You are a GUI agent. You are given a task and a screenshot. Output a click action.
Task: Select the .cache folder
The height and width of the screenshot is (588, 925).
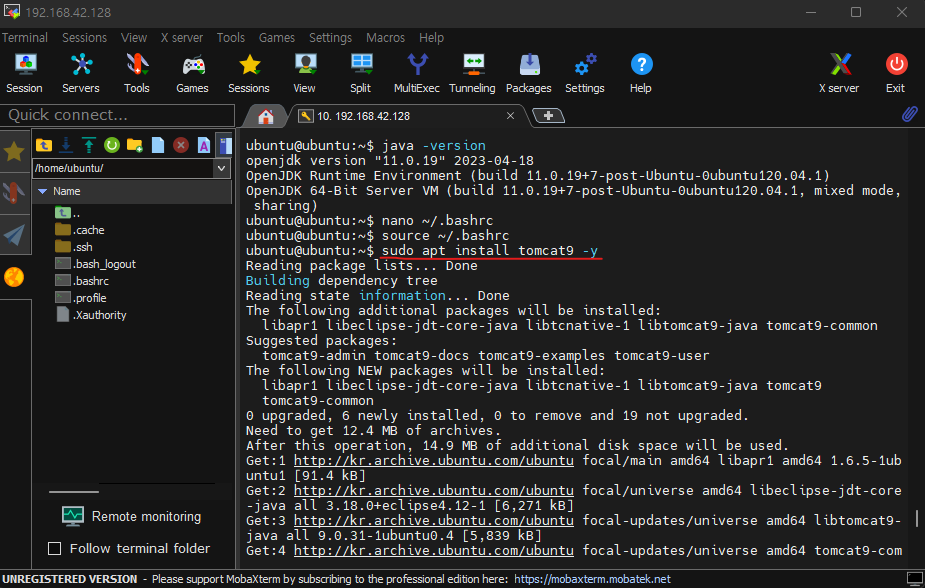[x=80, y=230]
